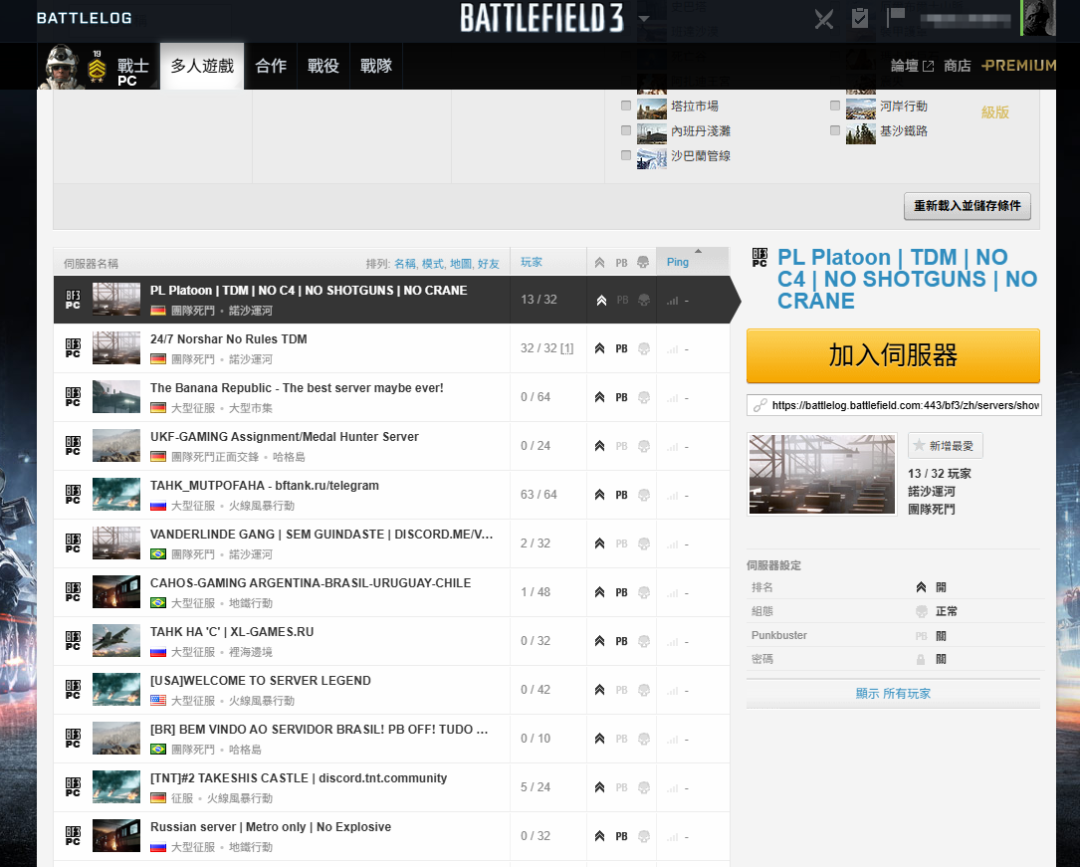The height and width of the screenshot is (867, 1080).
Task: Select the [BR] BEM VINDO AO SERVIDOR BRASIL row
Action: tap(391, 739)
